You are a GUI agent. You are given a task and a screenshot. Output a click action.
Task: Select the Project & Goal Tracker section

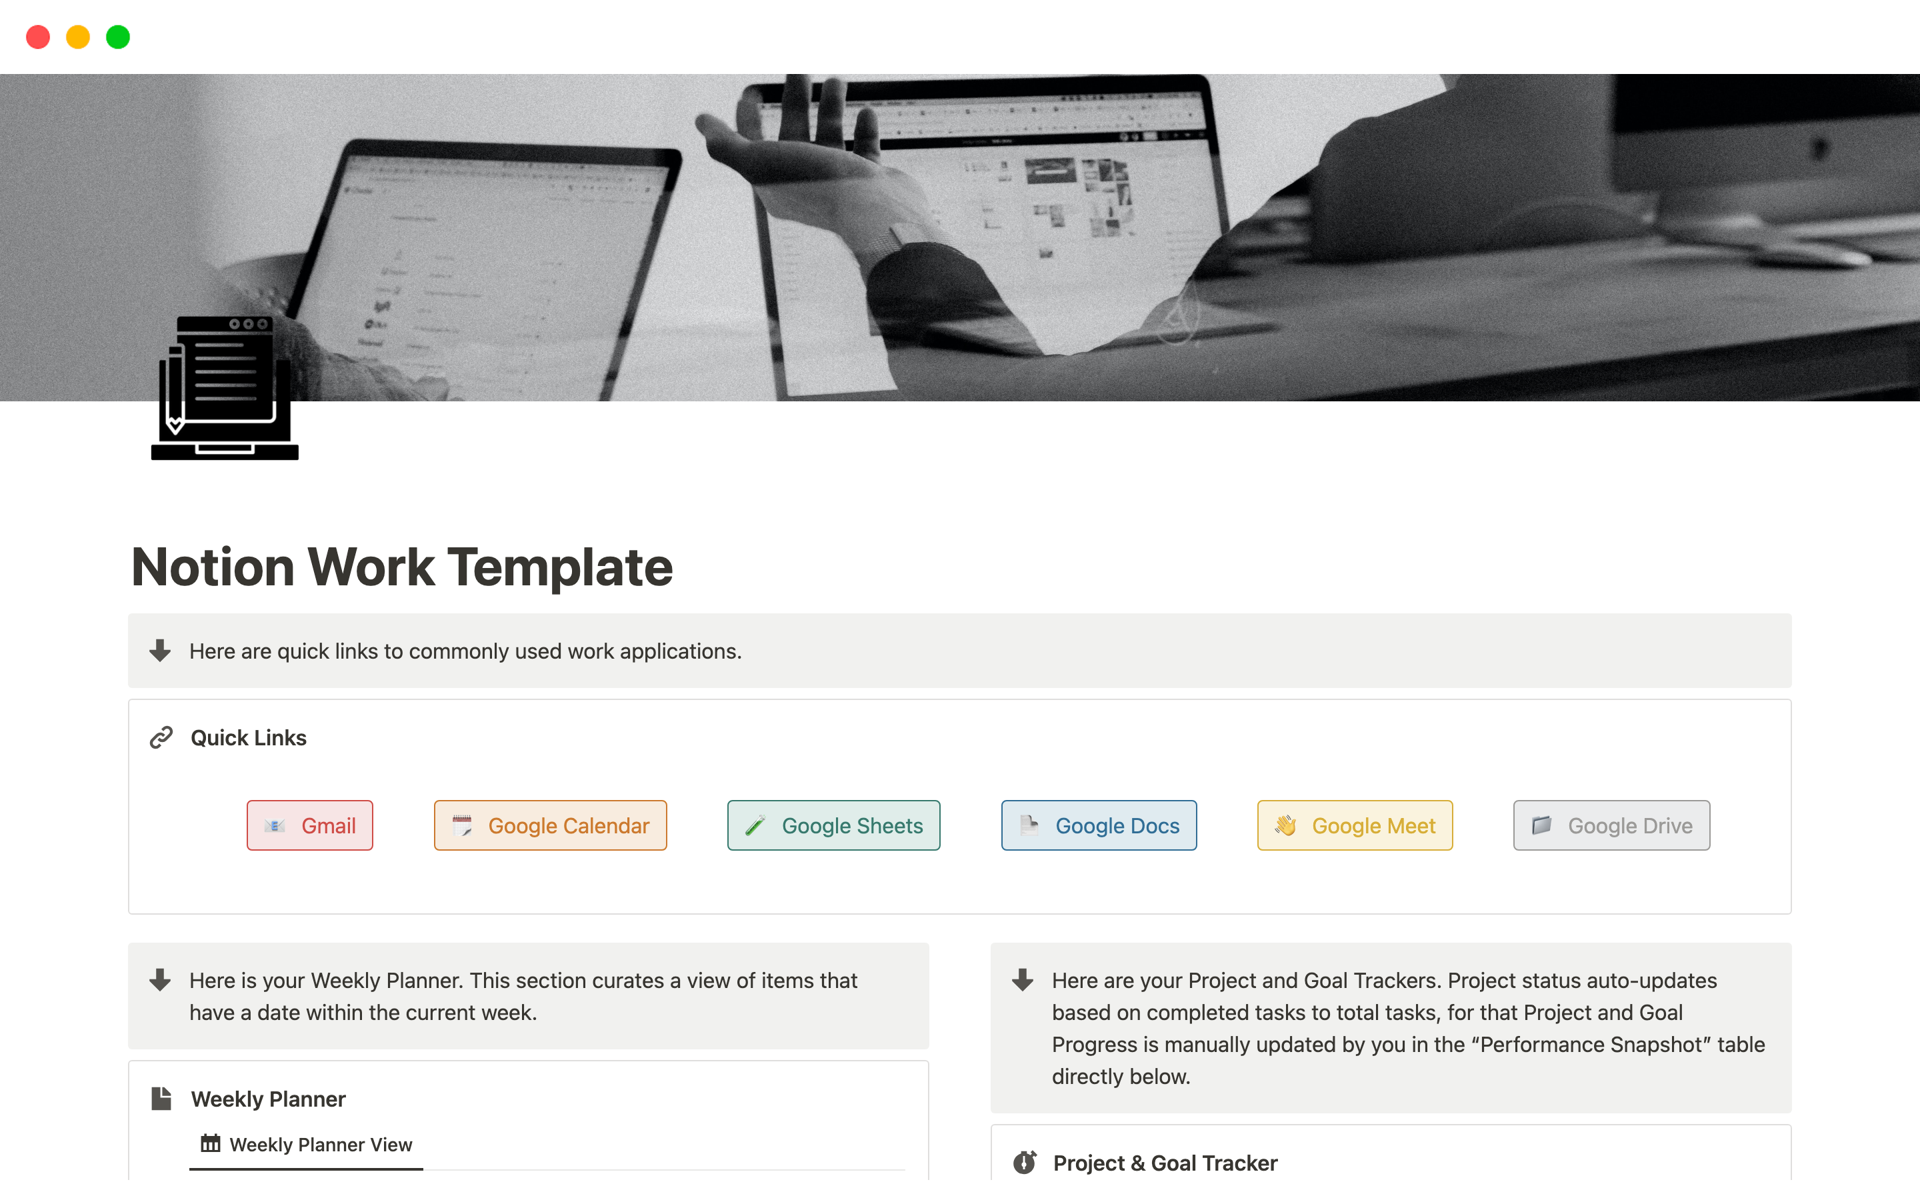pyautogui.click(x=1167, y=1160)
